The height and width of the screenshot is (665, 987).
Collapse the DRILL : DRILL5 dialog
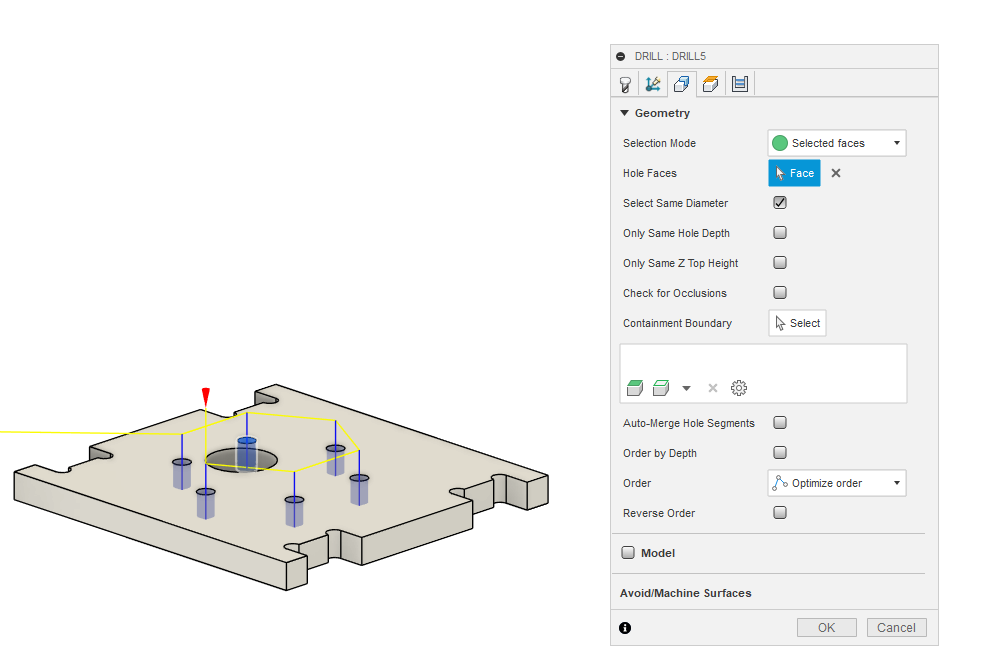(x=621, y=57)
